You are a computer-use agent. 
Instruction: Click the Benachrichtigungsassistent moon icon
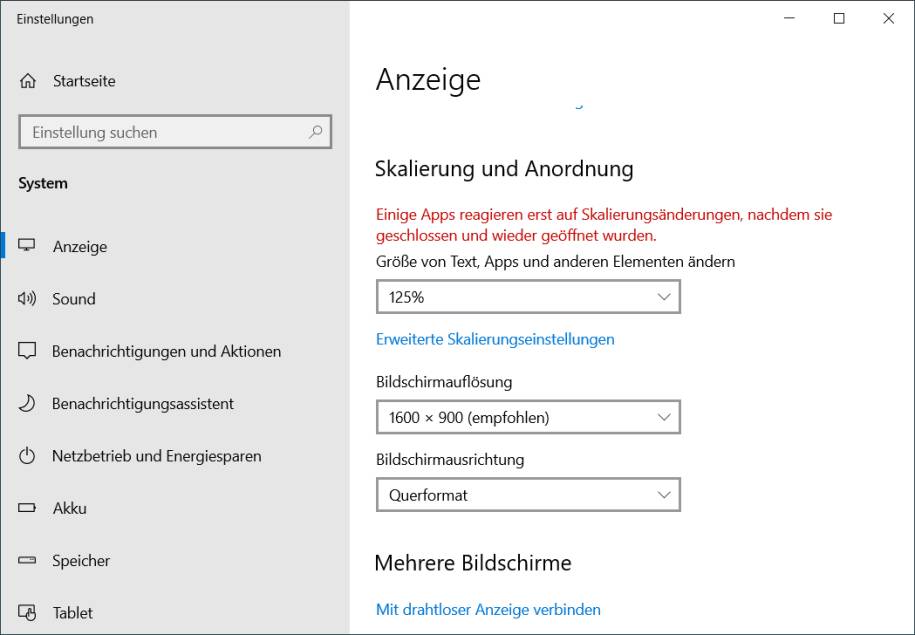click(x=28, y=404)
